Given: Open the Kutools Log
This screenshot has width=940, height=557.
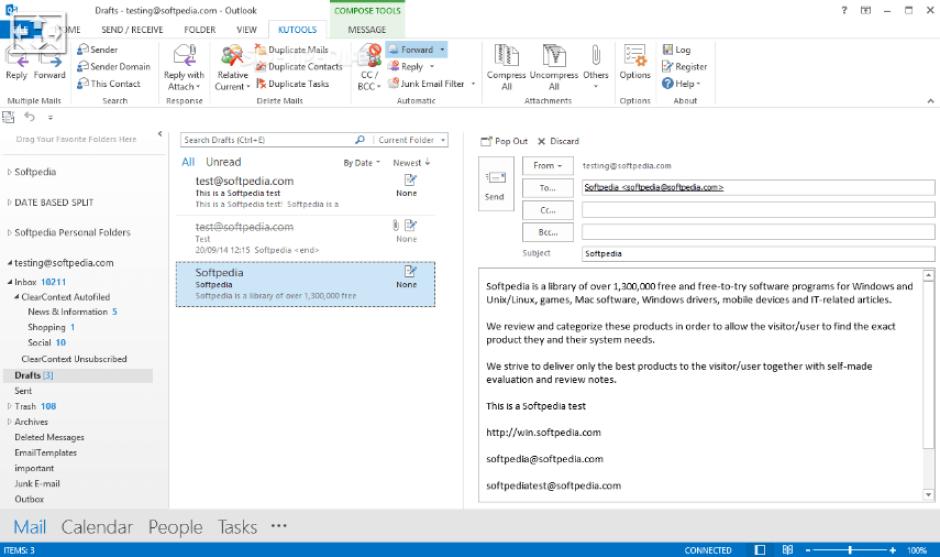Looking at the screenshot, I should click(x=676, y=50).
